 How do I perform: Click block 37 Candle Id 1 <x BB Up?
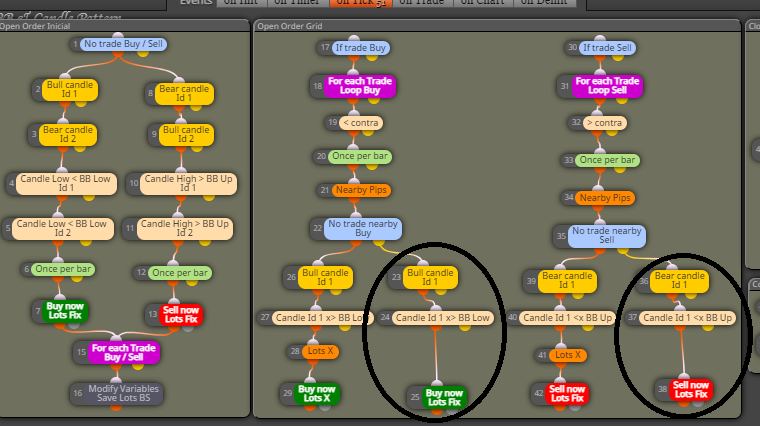point(687,318)
